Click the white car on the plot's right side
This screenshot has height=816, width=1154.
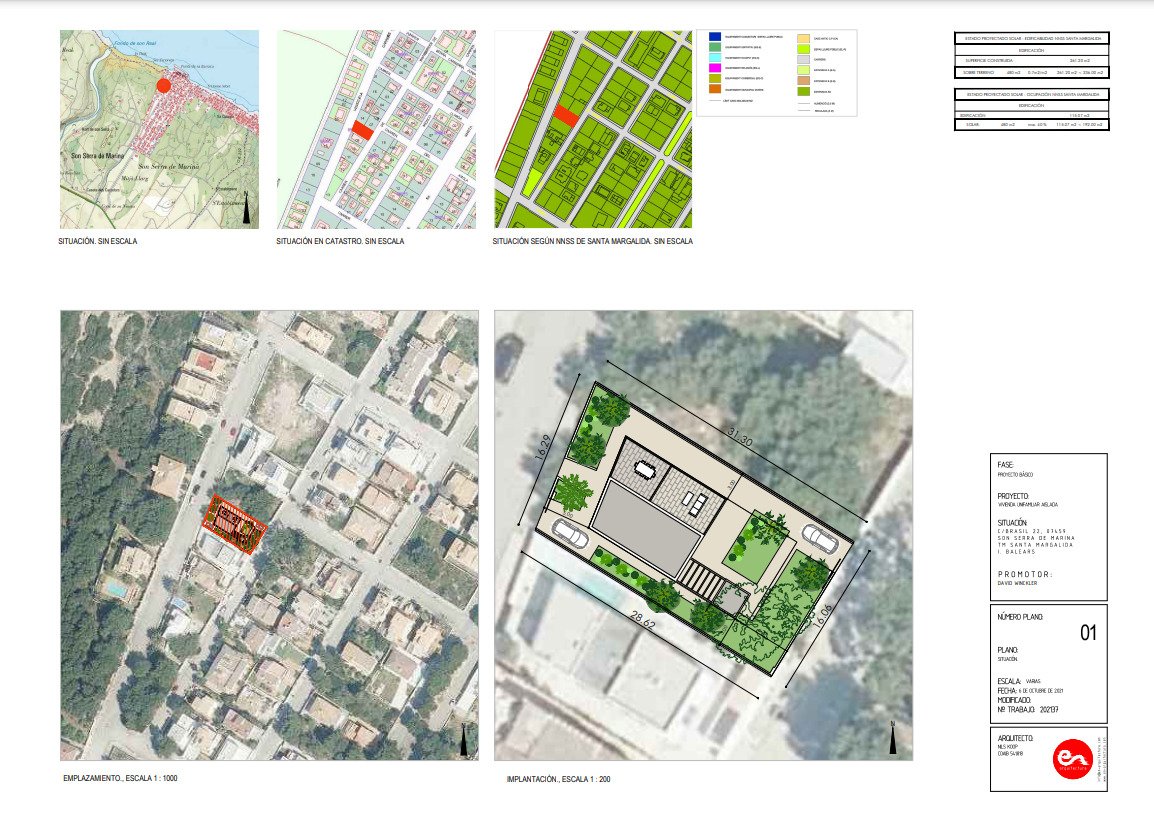click(826, 540)
